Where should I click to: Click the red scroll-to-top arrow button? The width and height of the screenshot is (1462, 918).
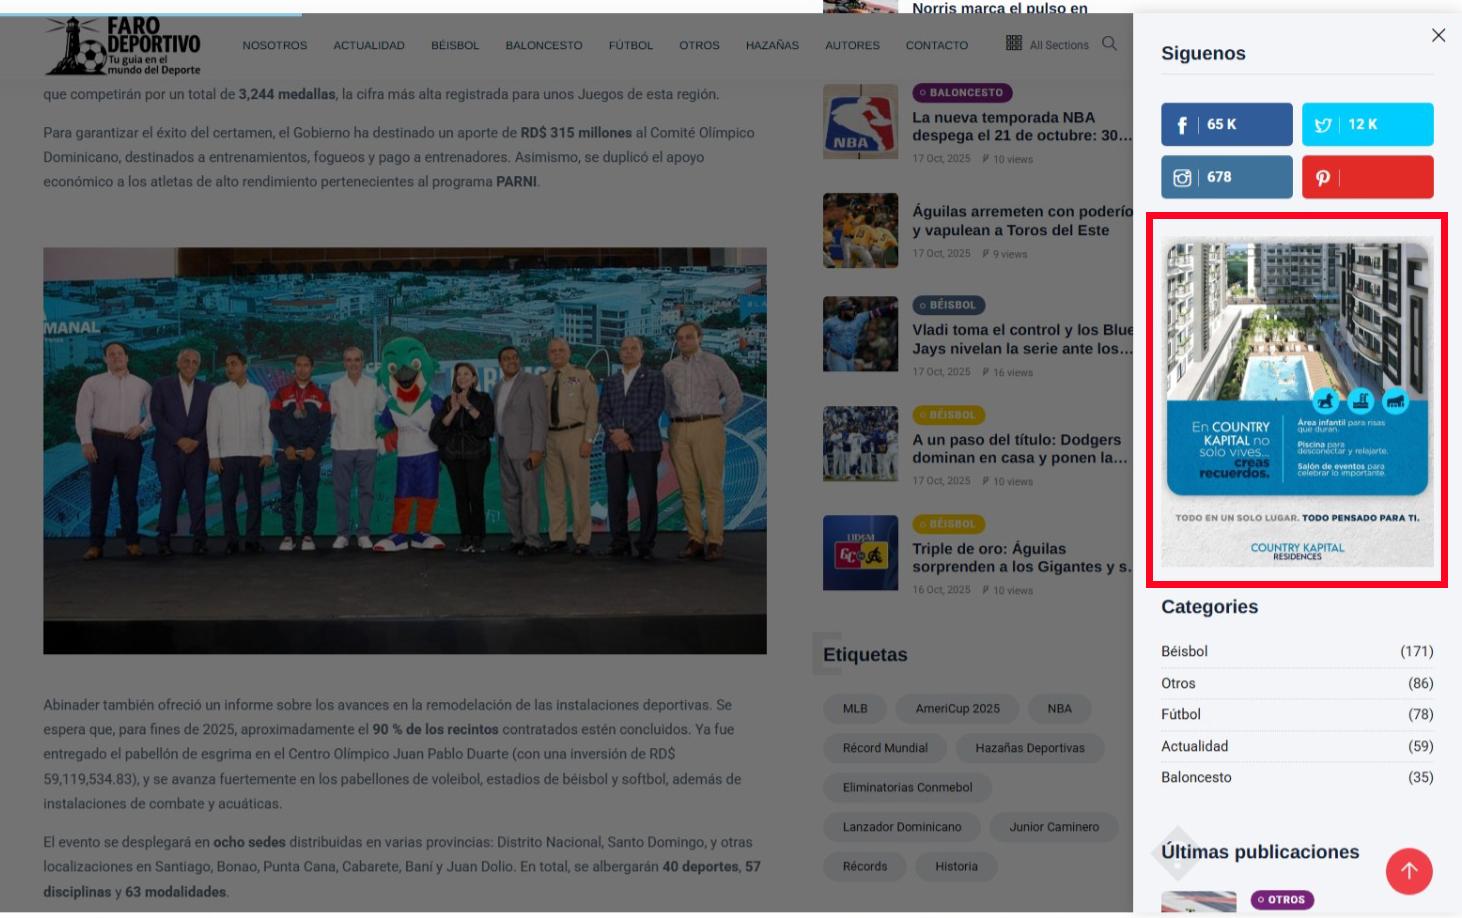(1408, 871)
